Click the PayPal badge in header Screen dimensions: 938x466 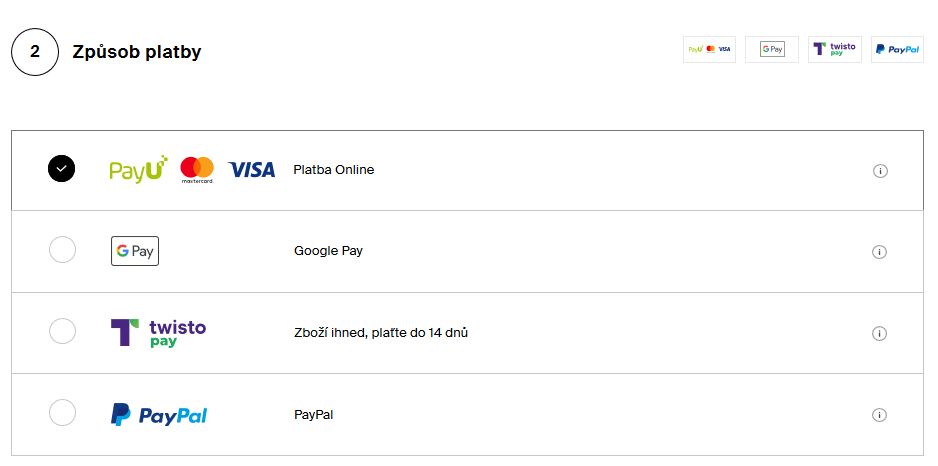pos(897,49)
